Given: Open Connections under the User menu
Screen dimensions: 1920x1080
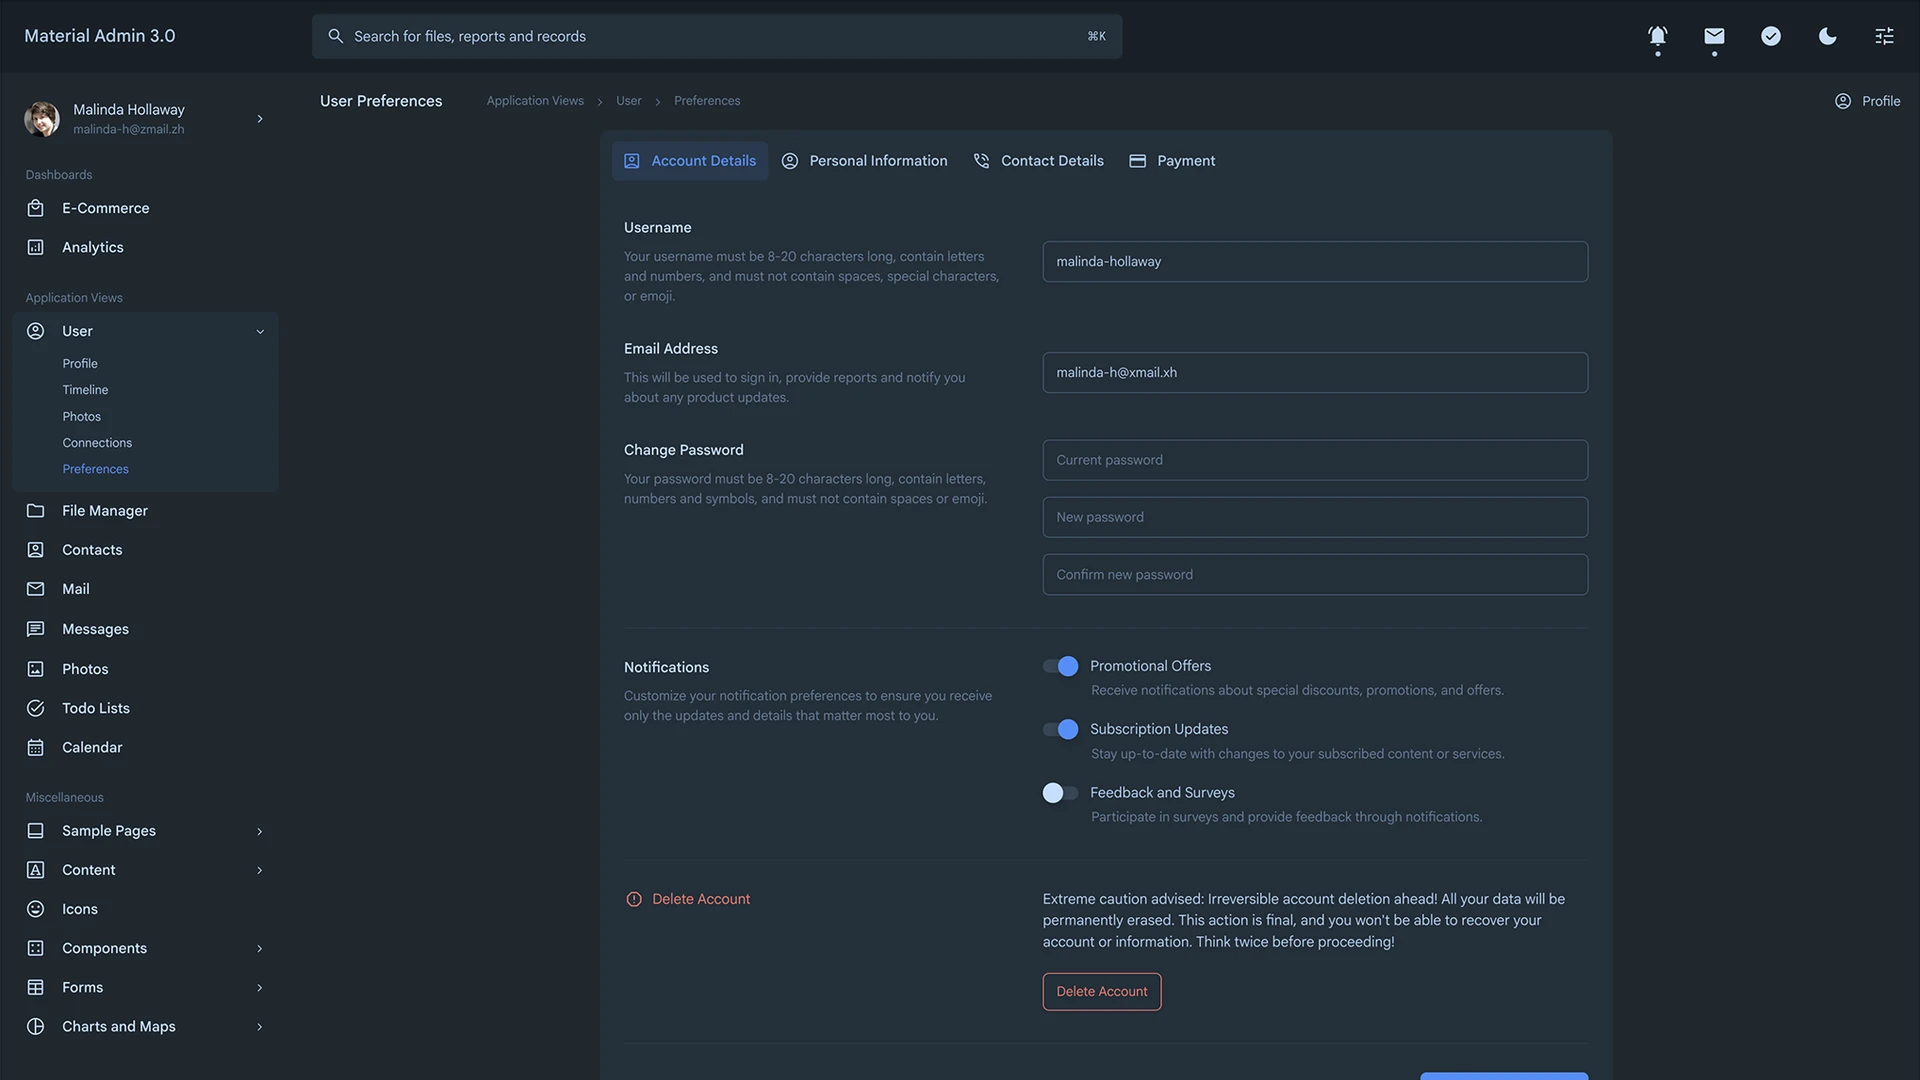Looking at the screenshot, I should tap(97, 442).
